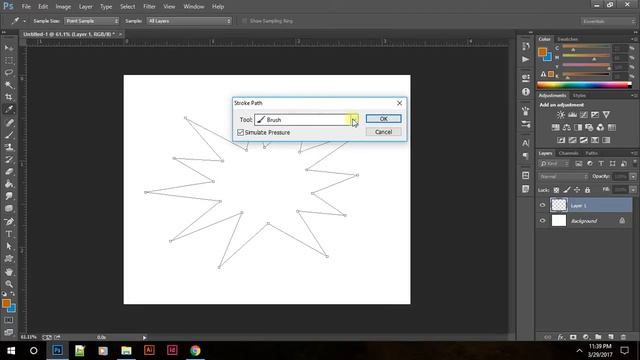Toggle lock position
640x360 pixels.
tap(577, 190)
